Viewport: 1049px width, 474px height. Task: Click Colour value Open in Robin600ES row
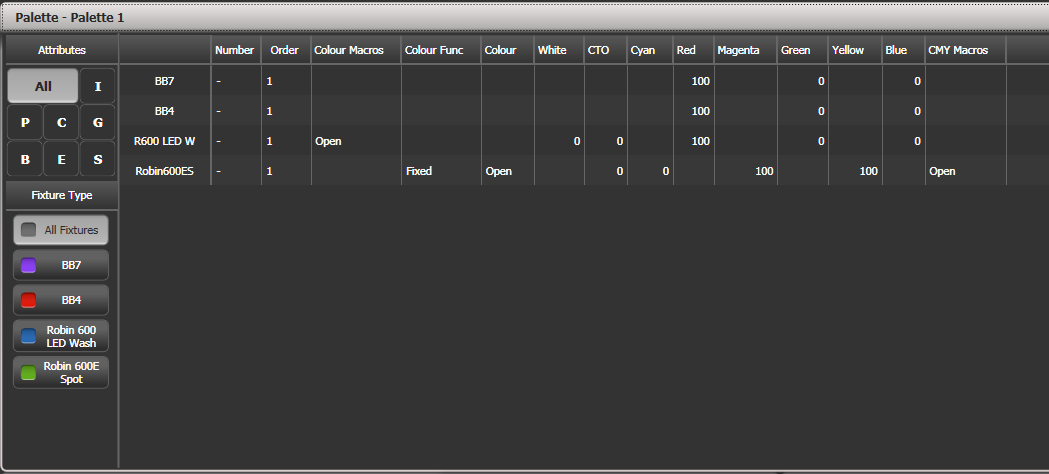(498, 171)
